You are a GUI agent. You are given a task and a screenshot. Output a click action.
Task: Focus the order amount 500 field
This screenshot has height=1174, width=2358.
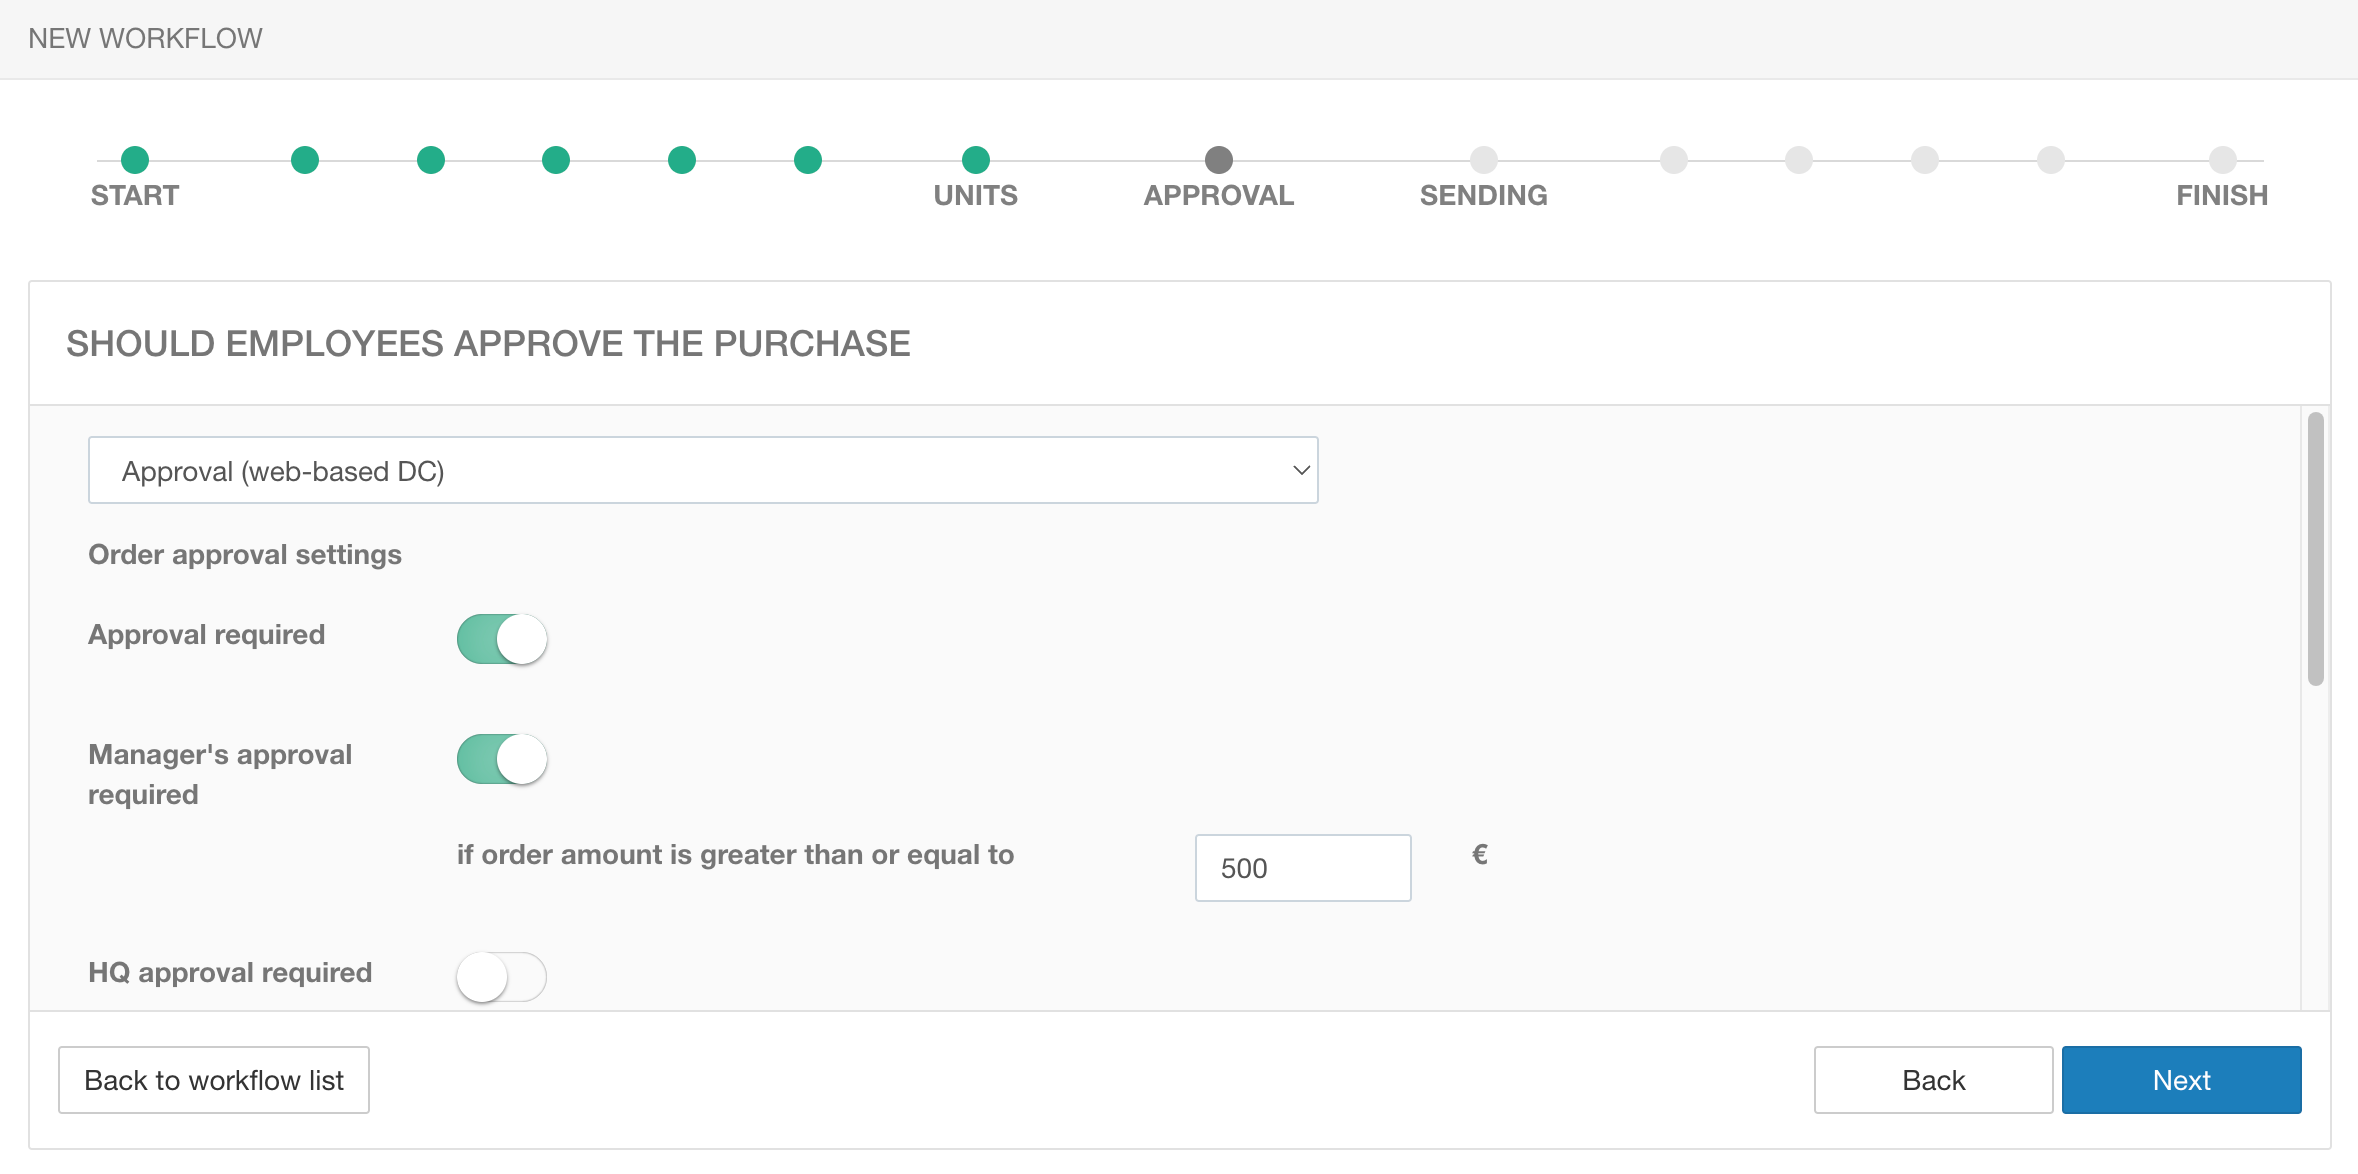click(1302, 868)
